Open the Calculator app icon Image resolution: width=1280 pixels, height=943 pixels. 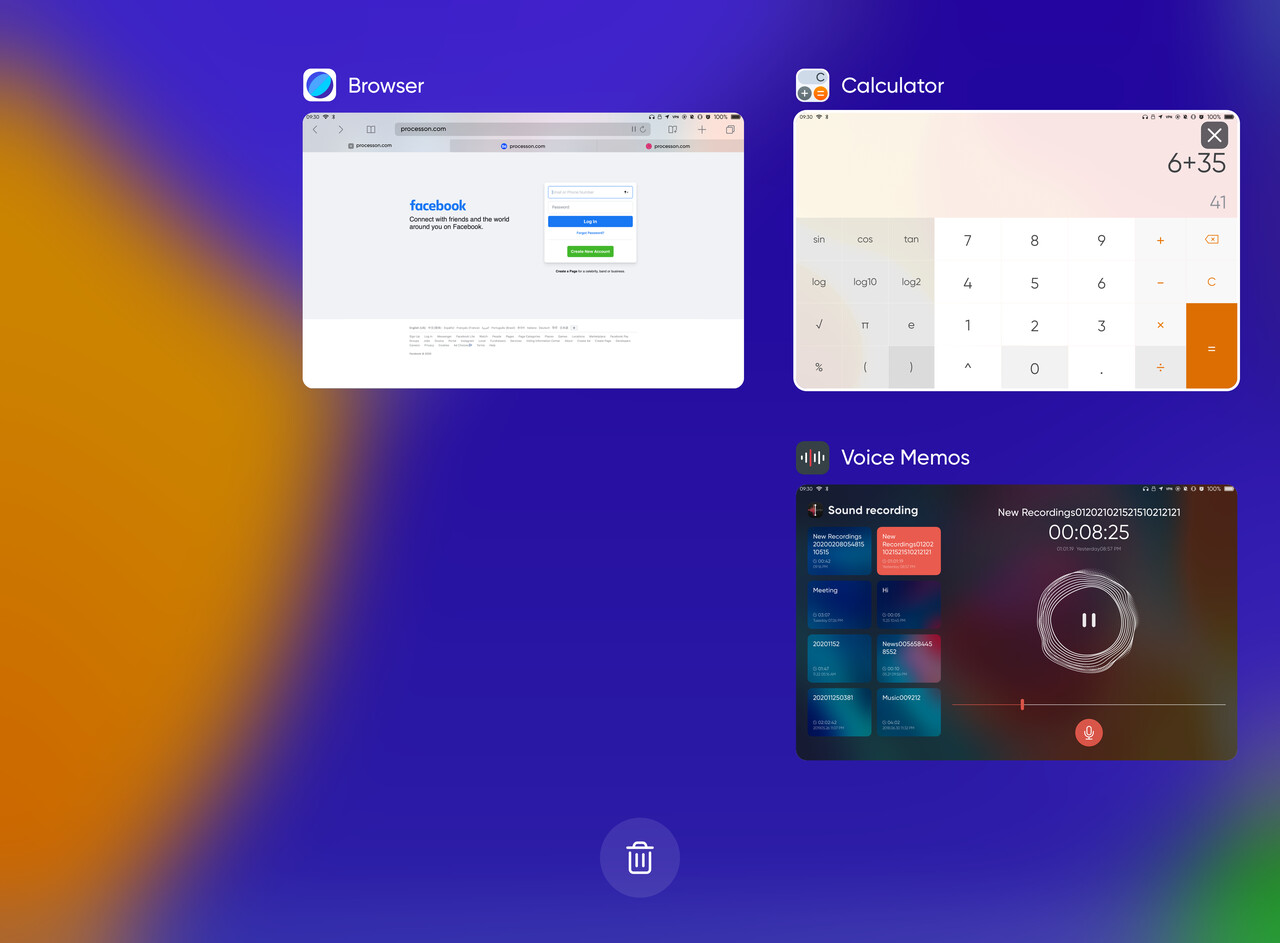pos(813,85)
